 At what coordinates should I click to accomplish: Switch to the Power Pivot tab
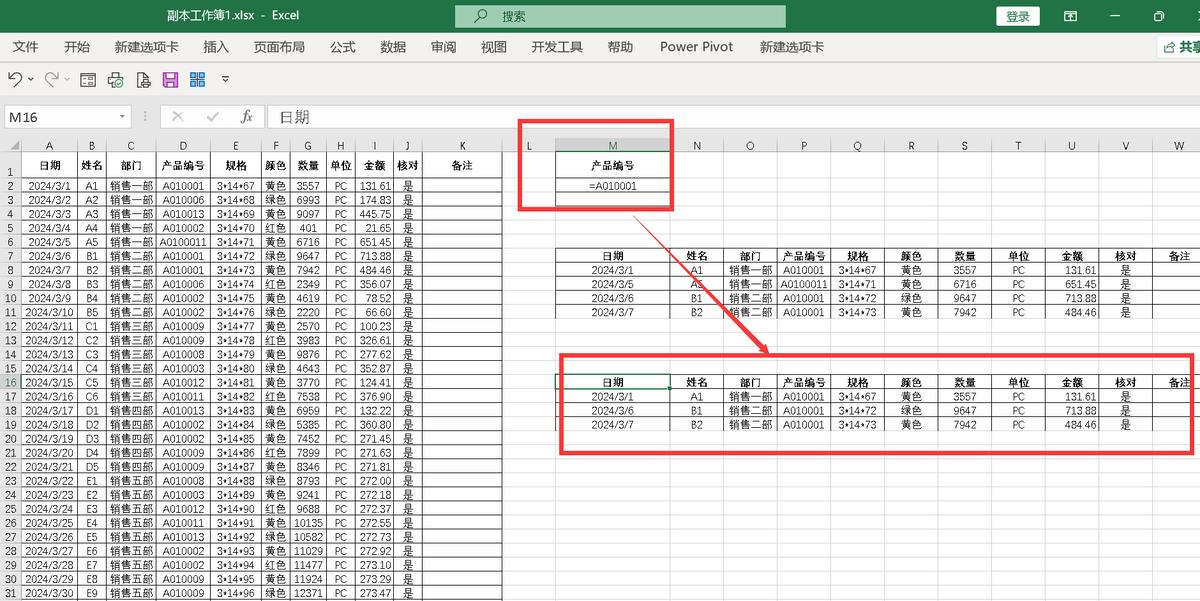696,47
